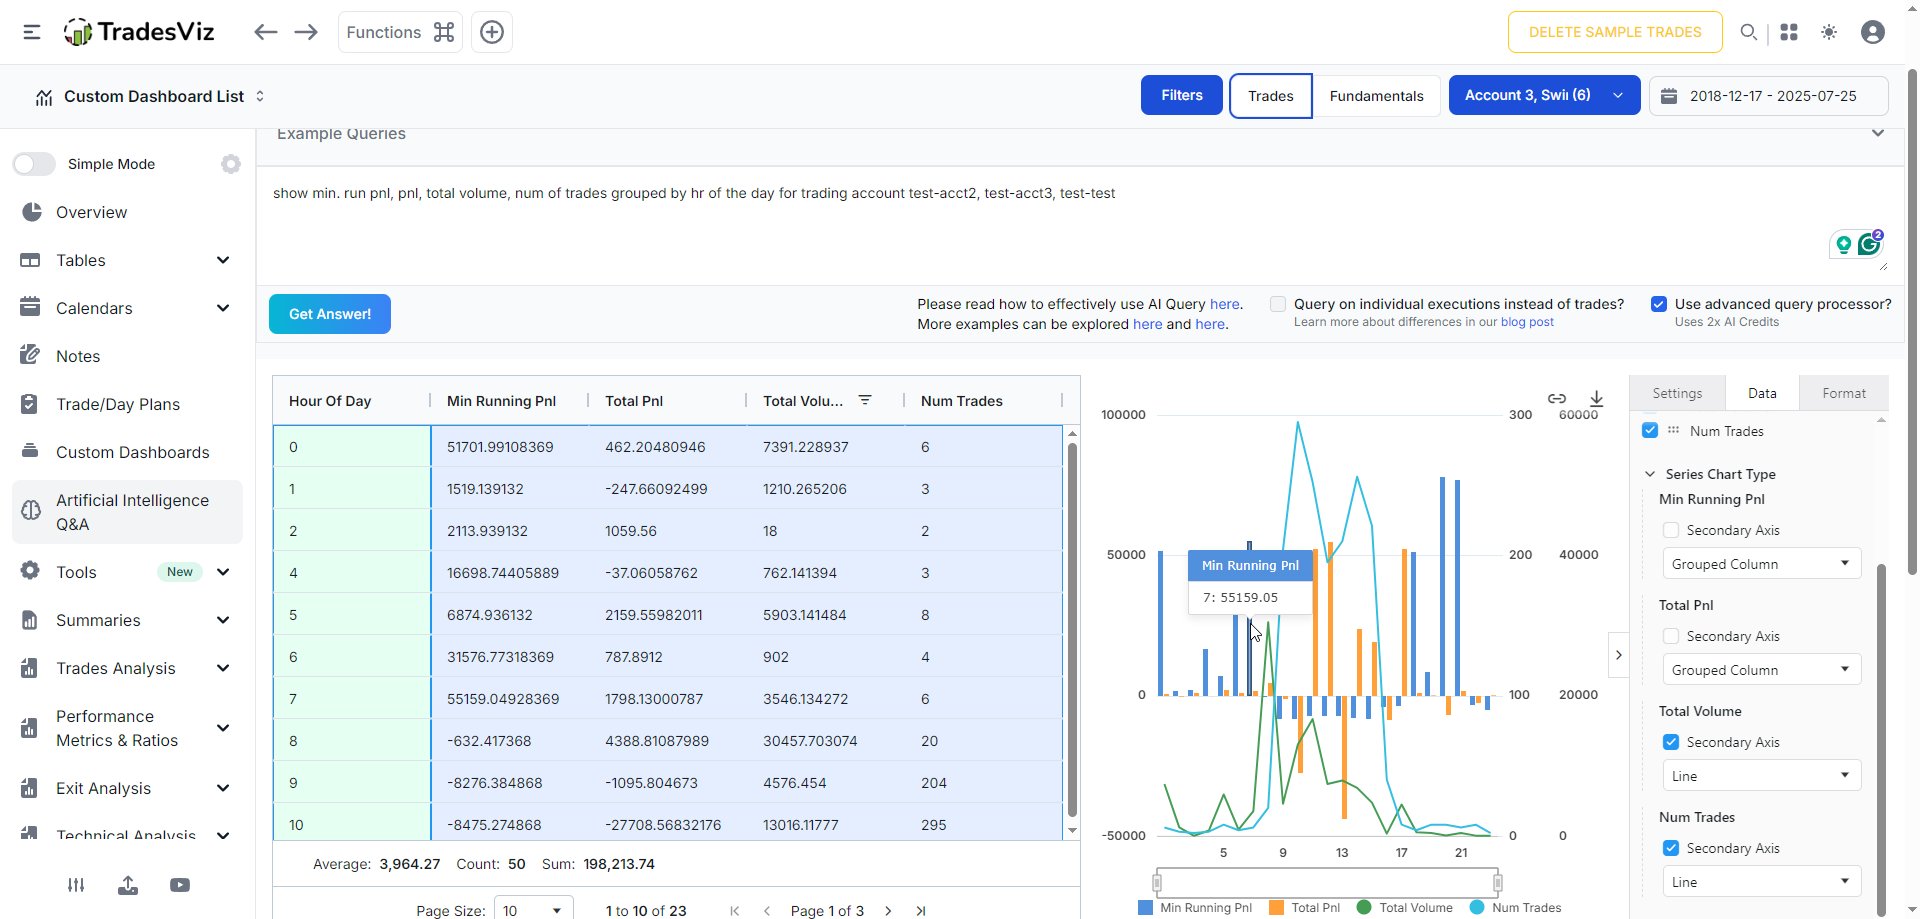Screen dimensions: 1920x919
Task: Open the Functions shortcut button
Action: click(x=400, y=32)
